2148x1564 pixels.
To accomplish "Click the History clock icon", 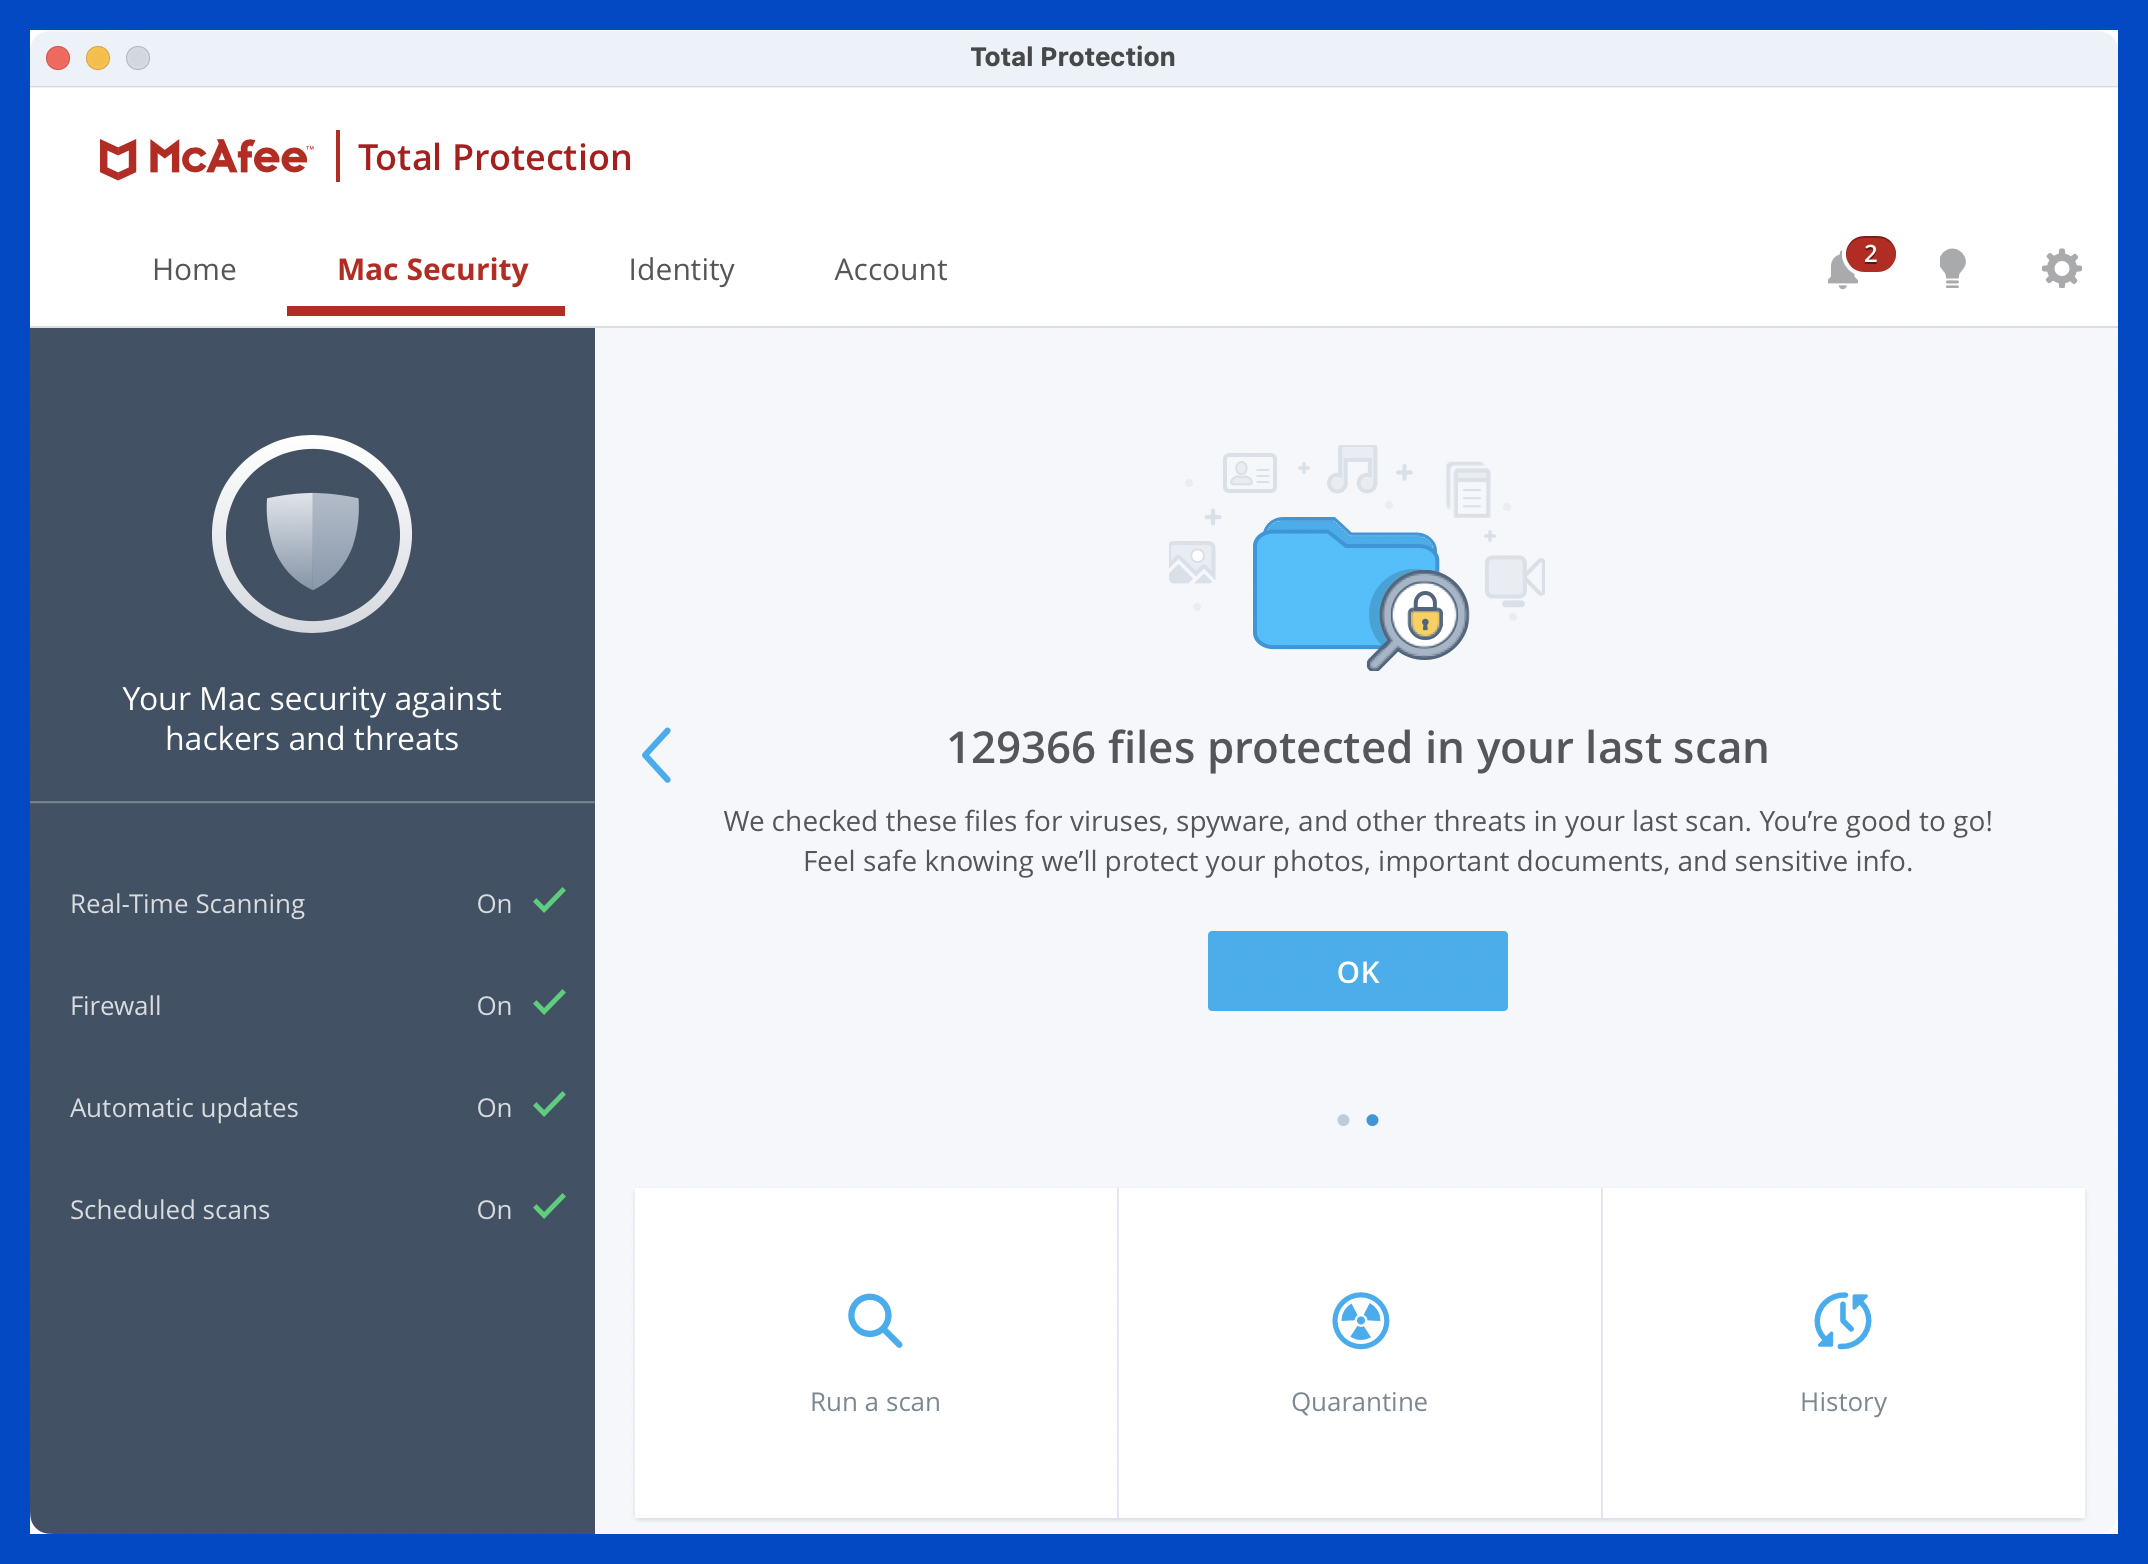I will (x=1843, y=1321).
